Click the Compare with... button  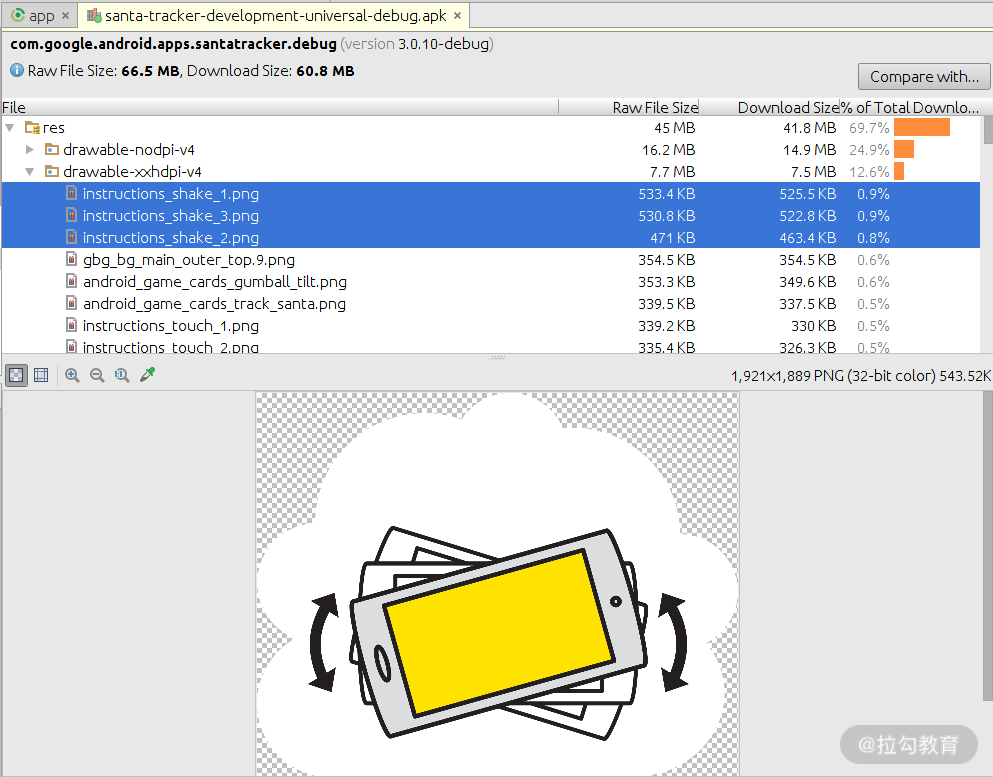point(924,77)
